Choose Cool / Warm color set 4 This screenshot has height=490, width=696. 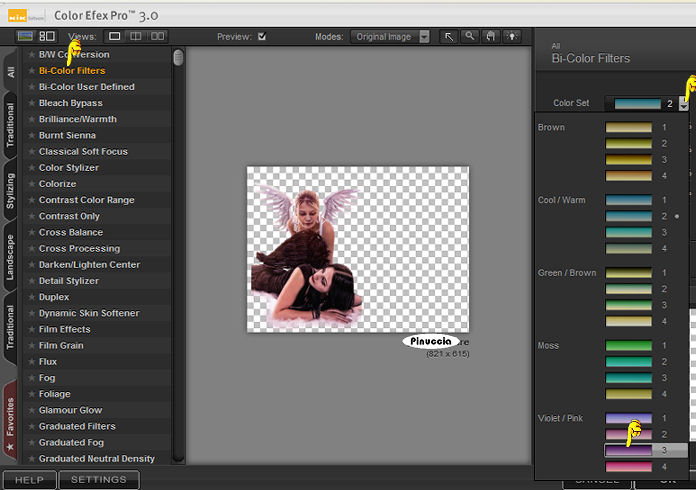pyautogui.click(x=629, y=249)
